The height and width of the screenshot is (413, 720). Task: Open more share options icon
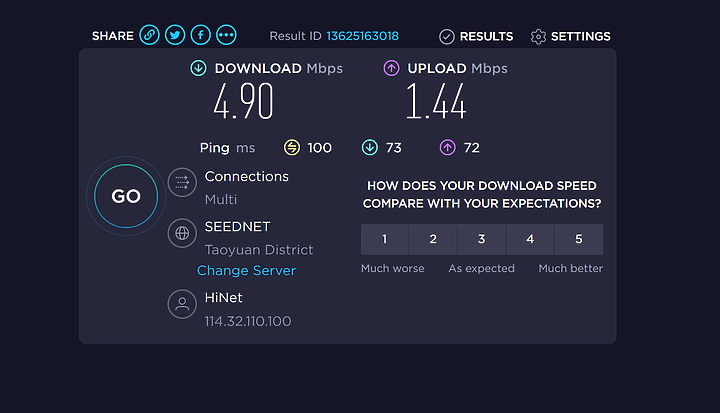point(226,35)
